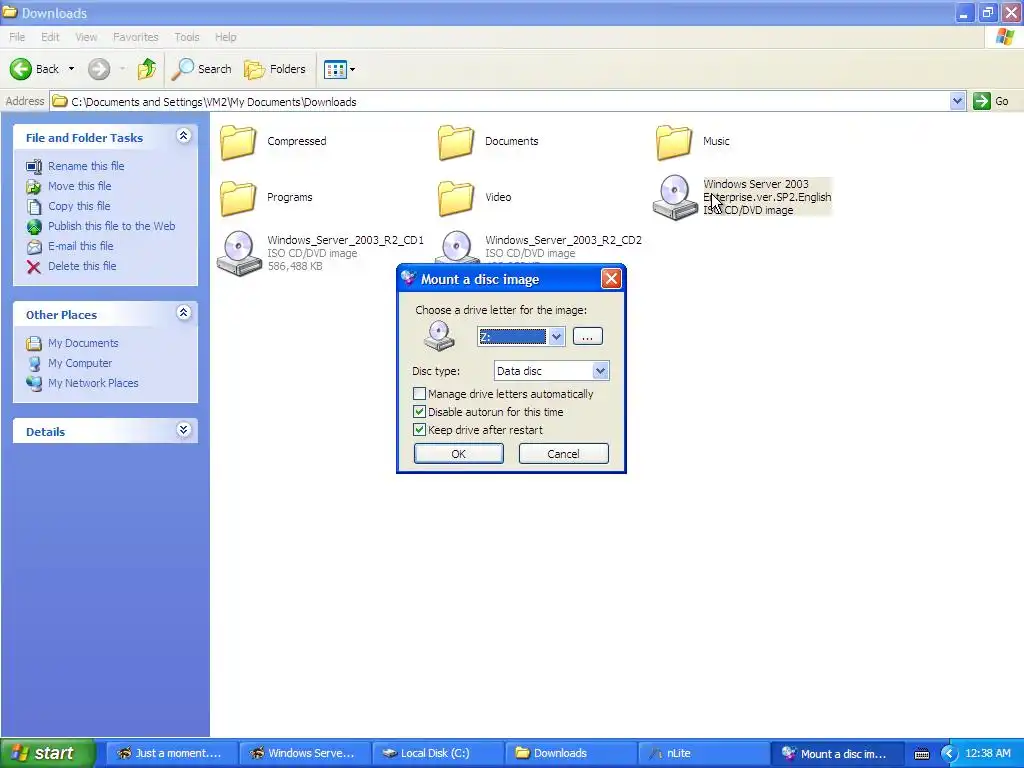This screenshot has height=768, width=1024.
Task: Click the Forward arrow icon
Action: pos(99,69)
